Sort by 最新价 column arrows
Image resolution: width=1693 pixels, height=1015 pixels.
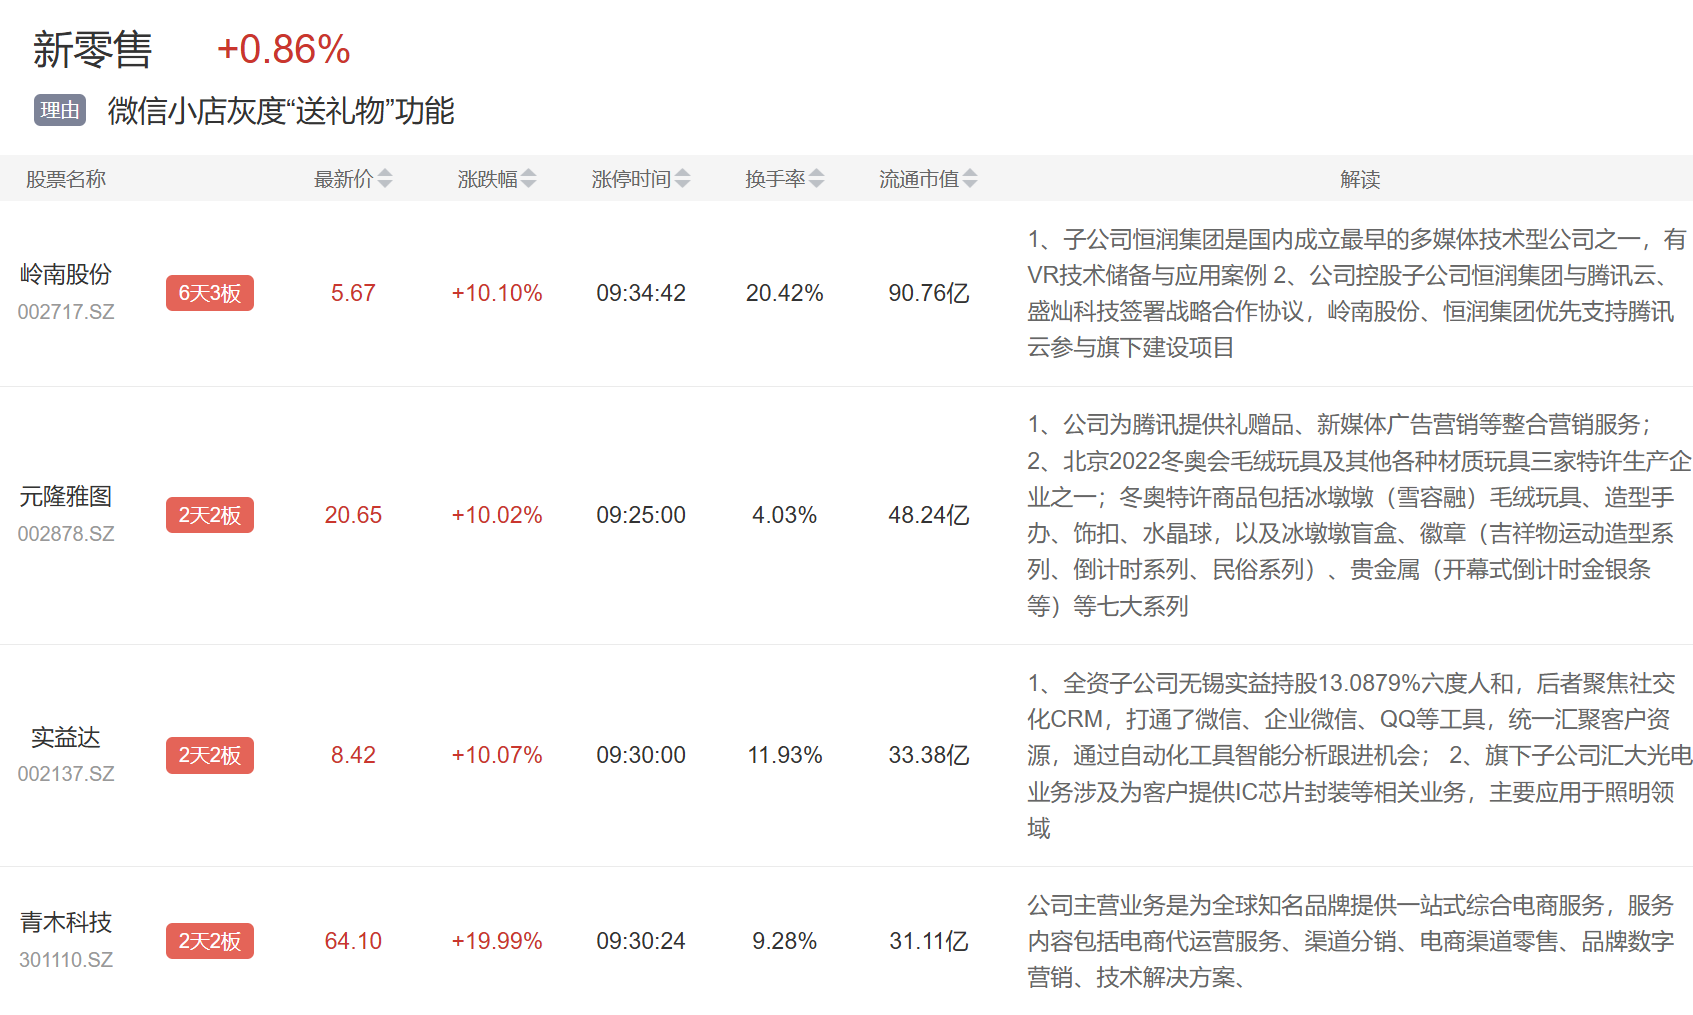pos(385,179)
